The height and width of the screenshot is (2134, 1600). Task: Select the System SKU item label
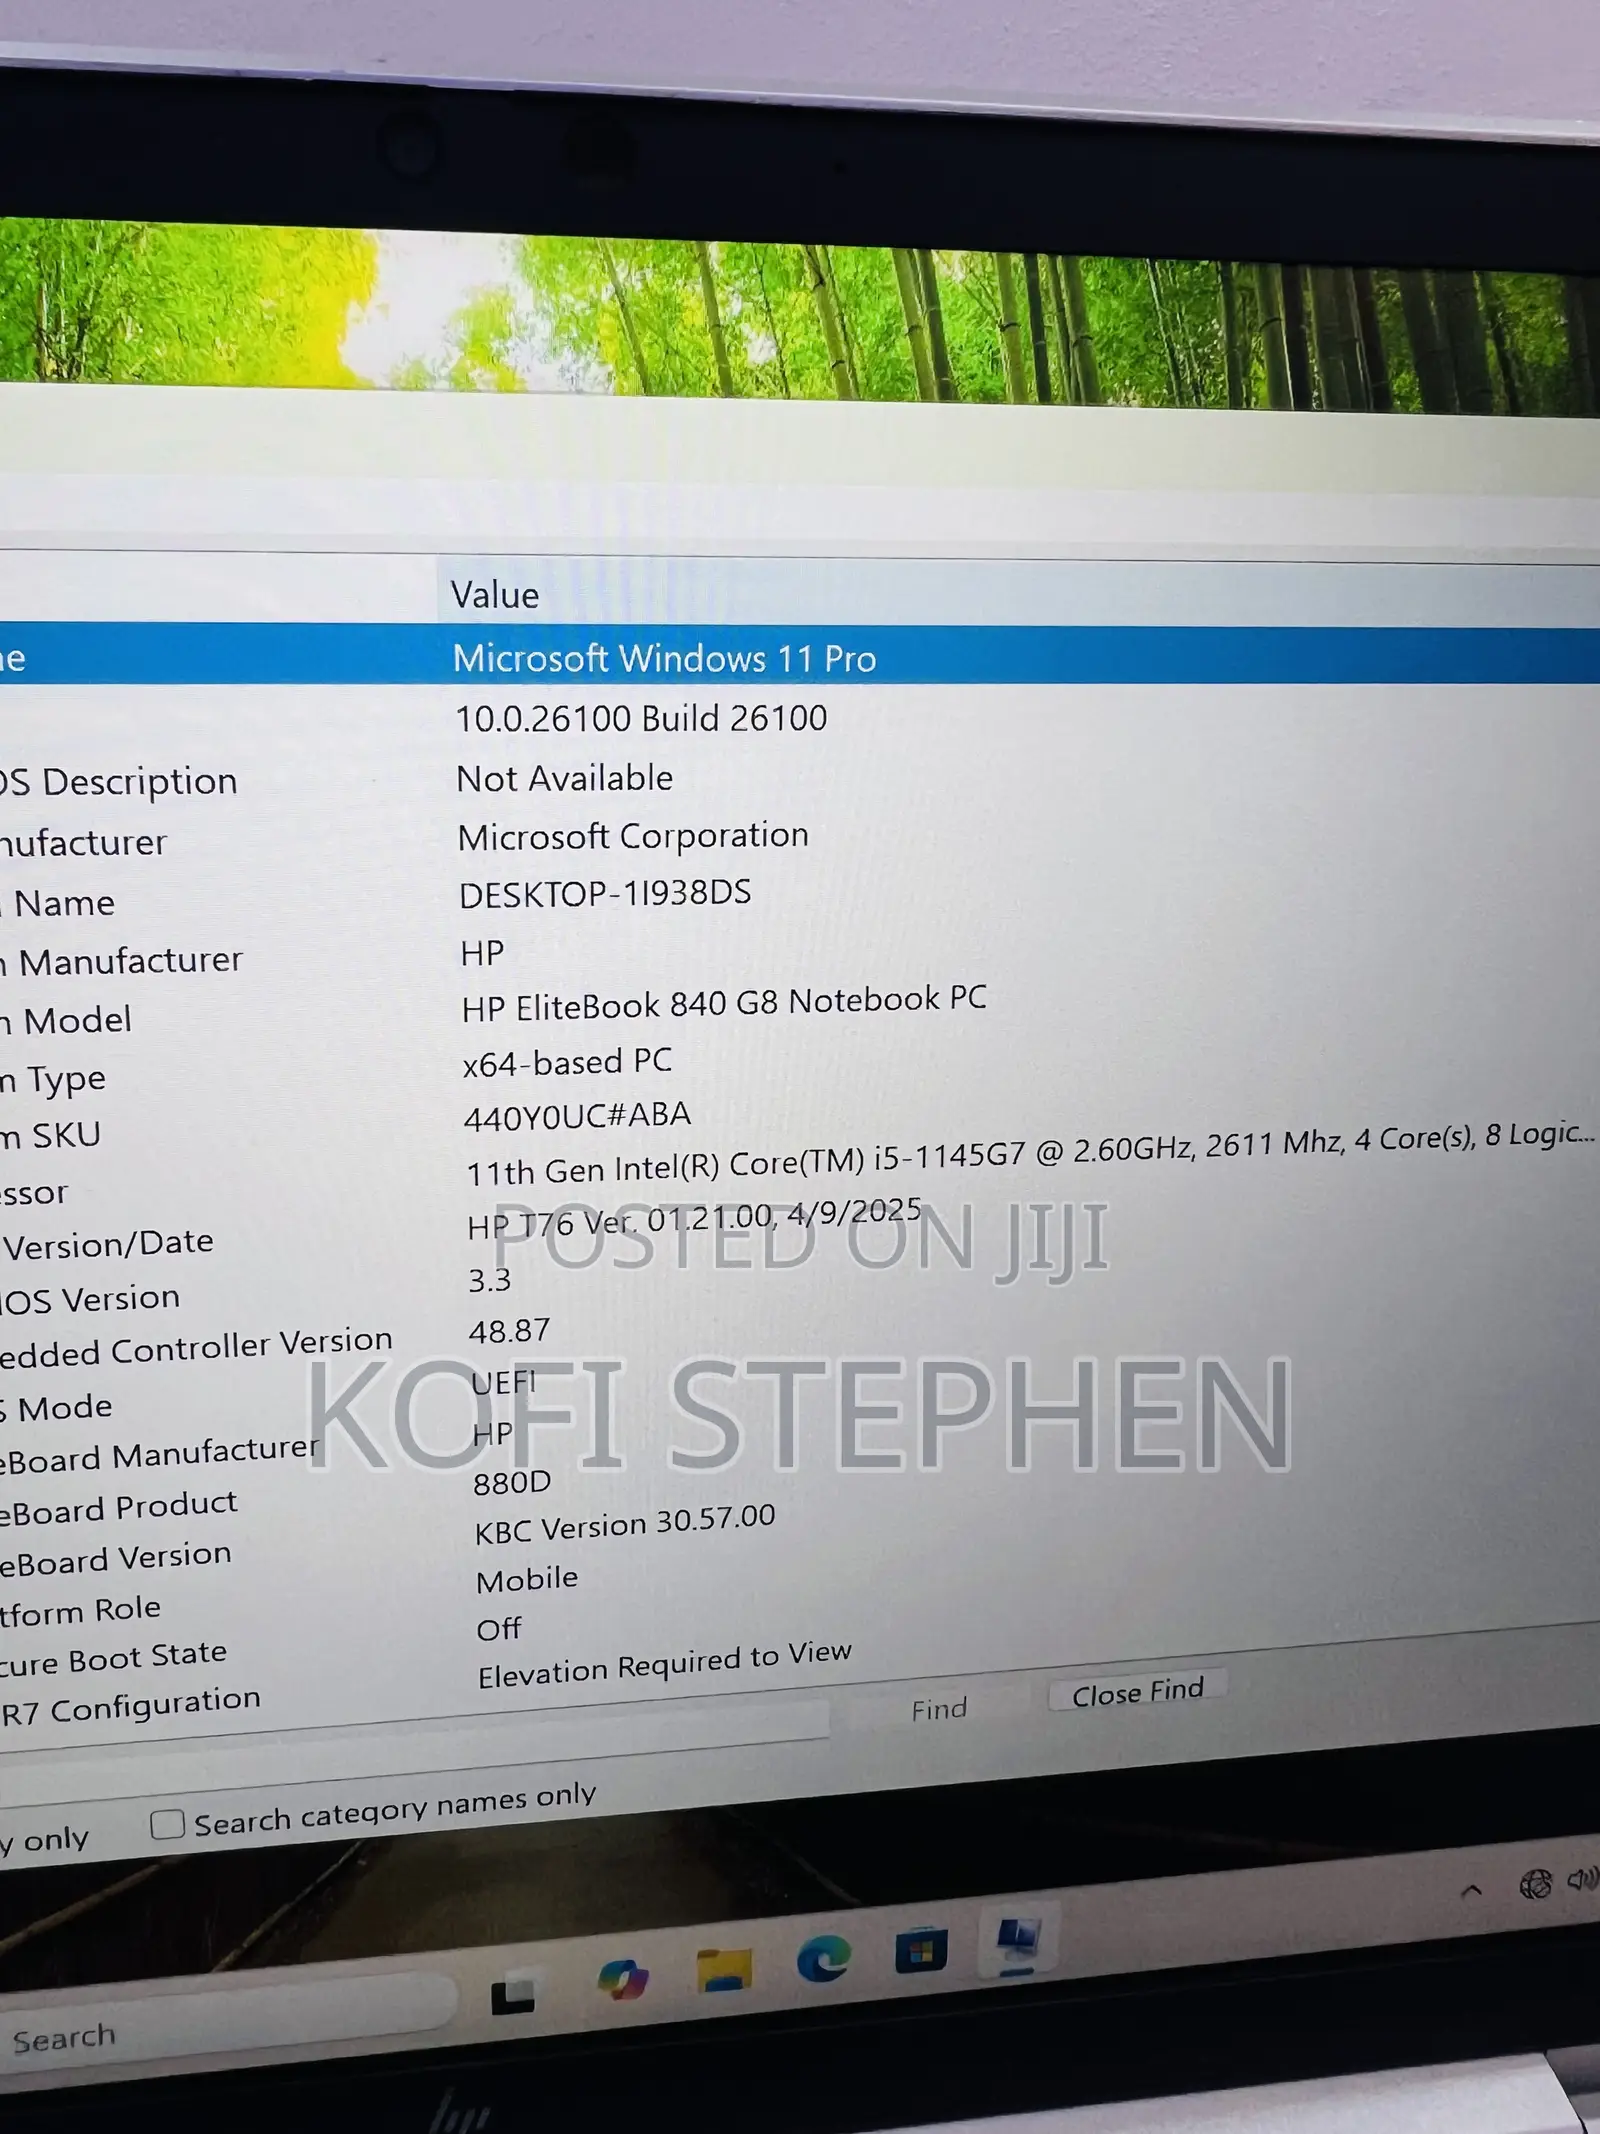coord(50,1136)
